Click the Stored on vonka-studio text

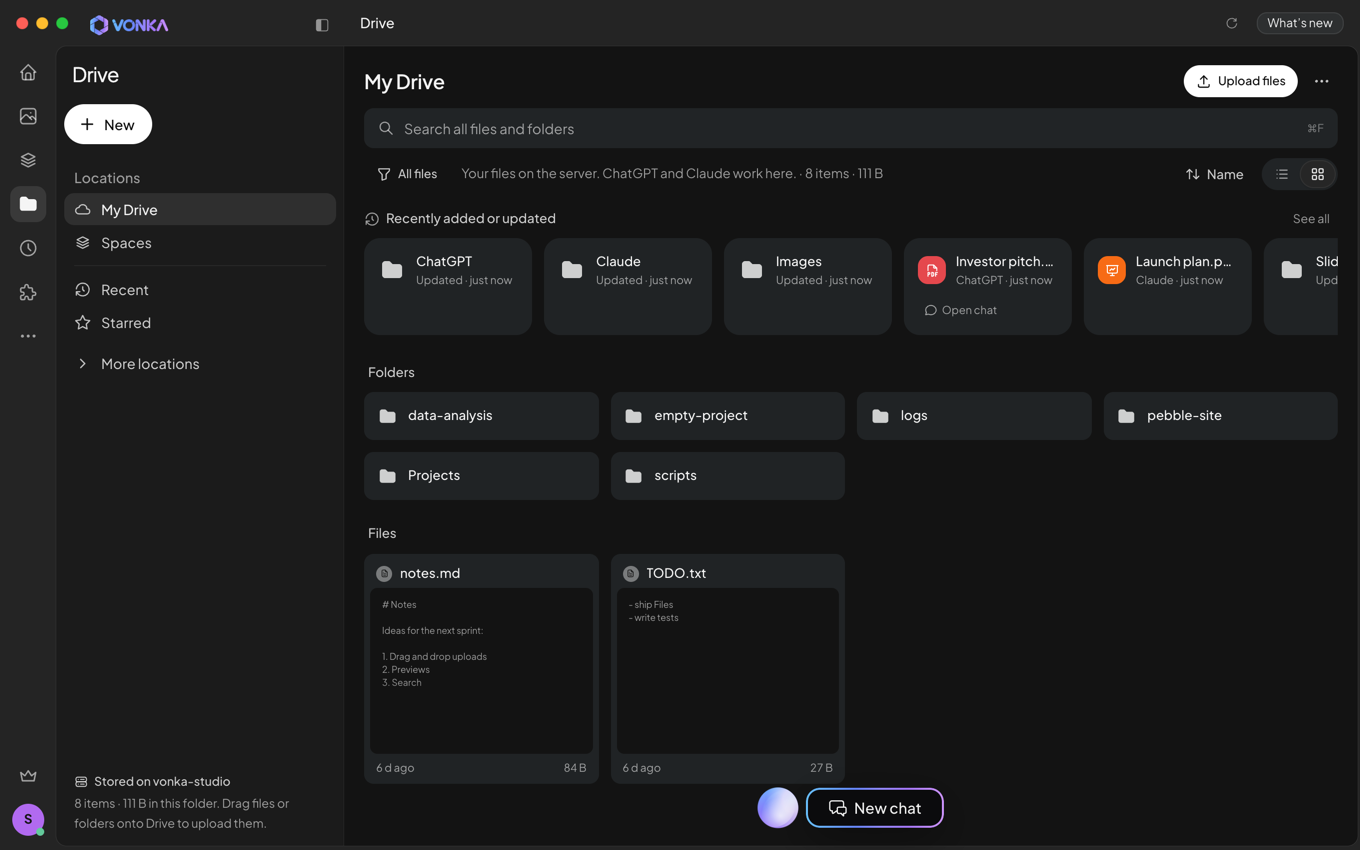(162, 782)
